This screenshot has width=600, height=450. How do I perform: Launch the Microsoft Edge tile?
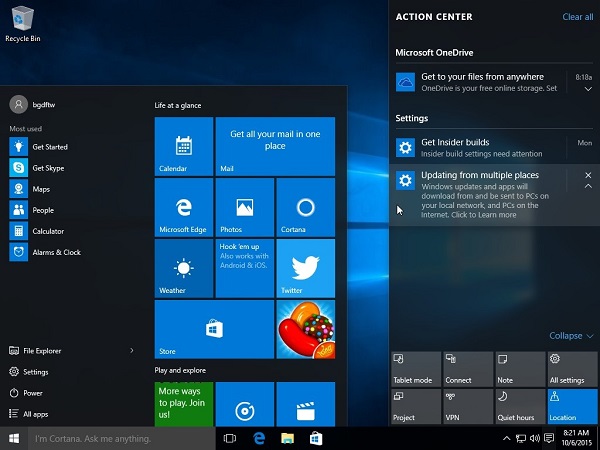click(184, 207)
